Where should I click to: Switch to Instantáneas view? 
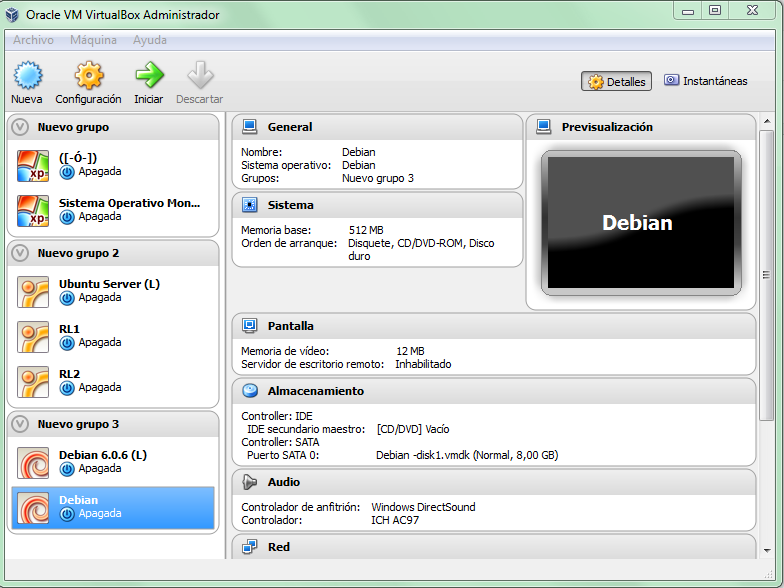[x=706, y=80]
